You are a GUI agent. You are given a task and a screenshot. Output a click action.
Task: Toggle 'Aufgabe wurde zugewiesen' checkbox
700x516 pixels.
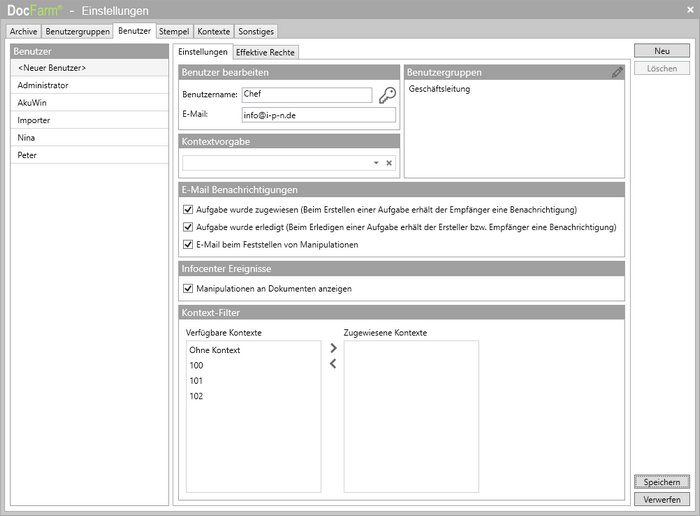tap(188, 210)
